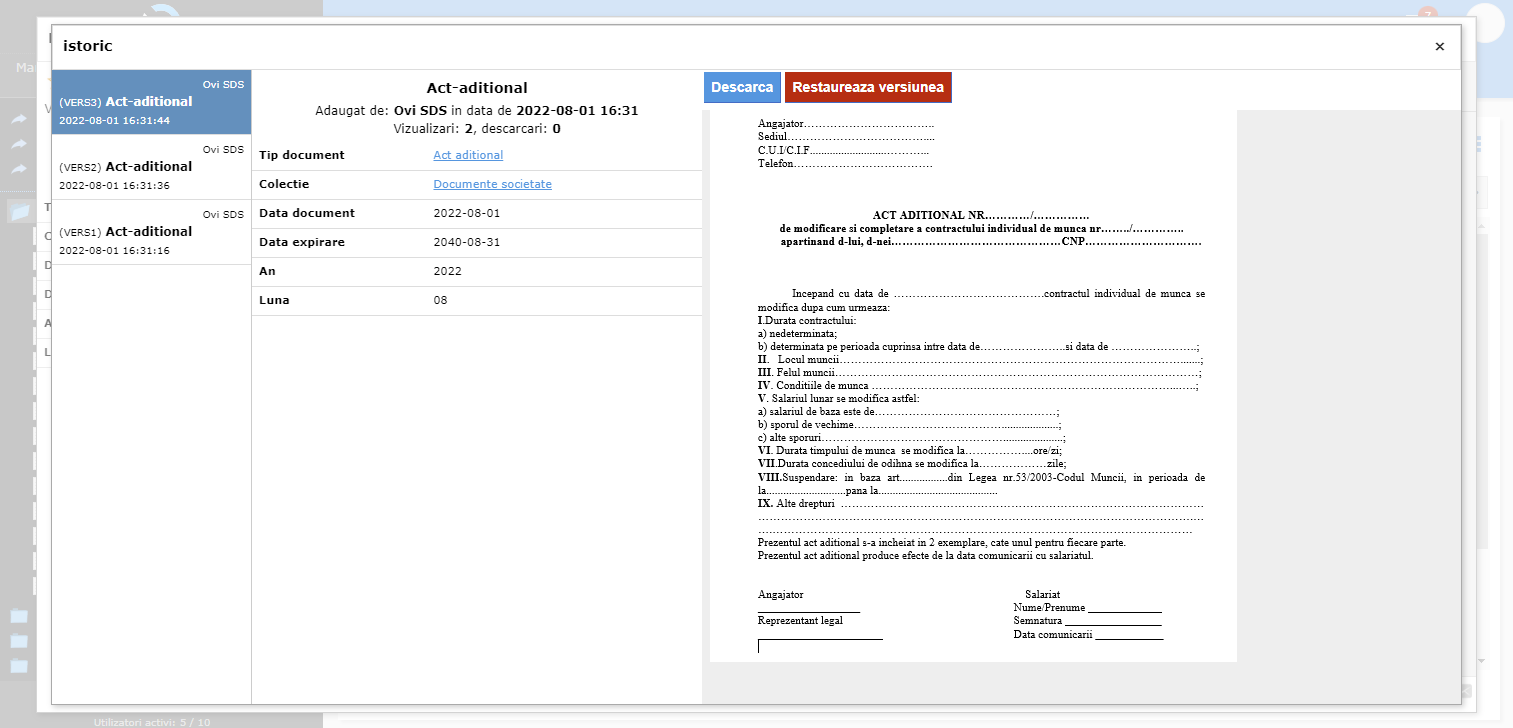Screen dimensions: 1513x728
Task: Click the document preview page
Action: 973,386
